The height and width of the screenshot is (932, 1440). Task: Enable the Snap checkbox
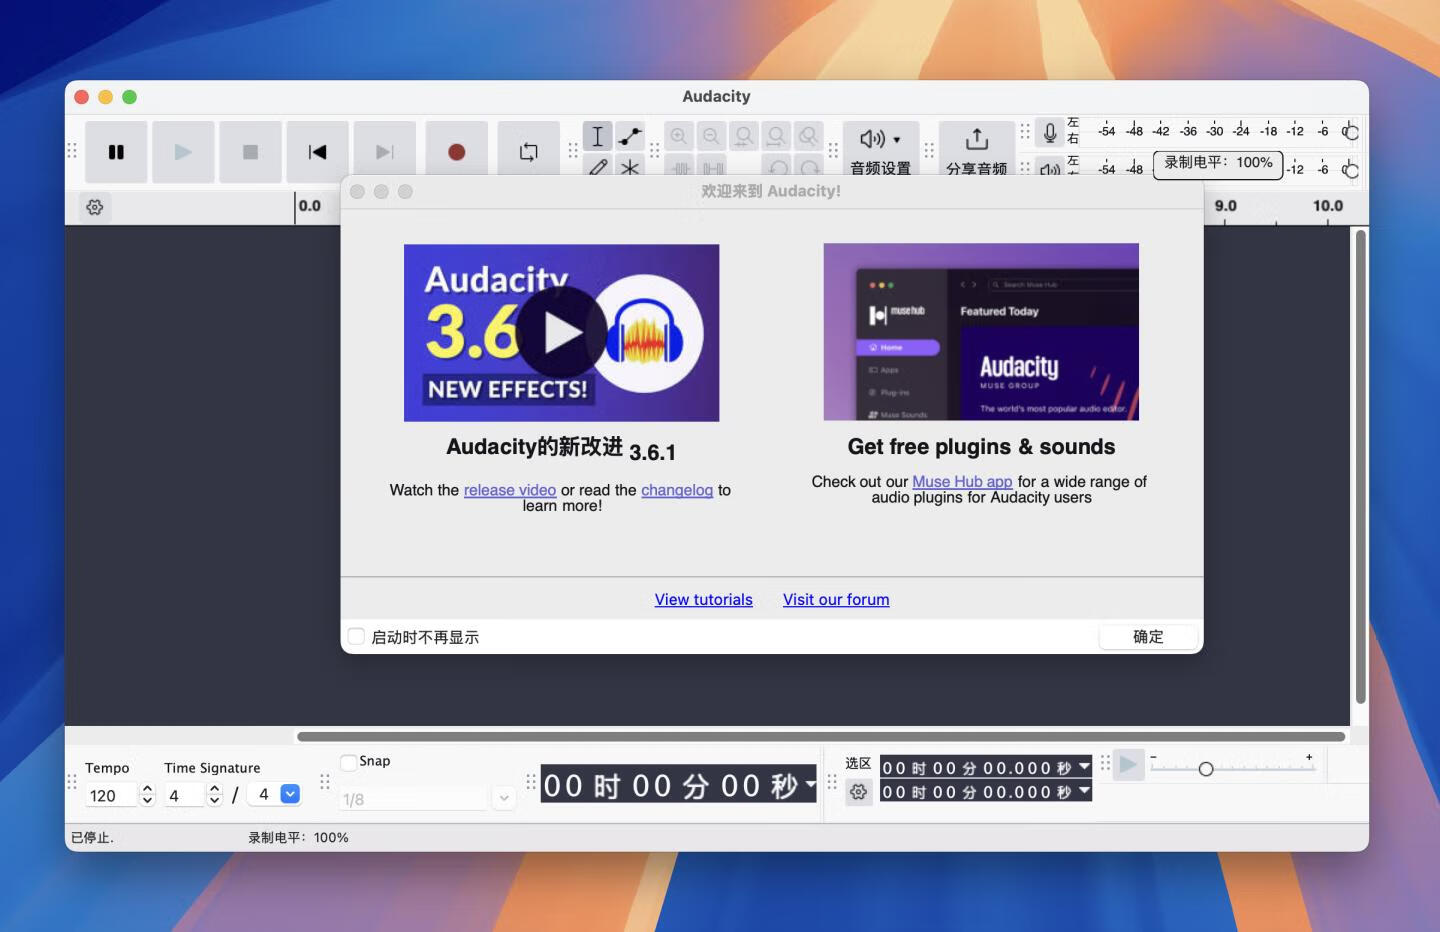(348, 762)
